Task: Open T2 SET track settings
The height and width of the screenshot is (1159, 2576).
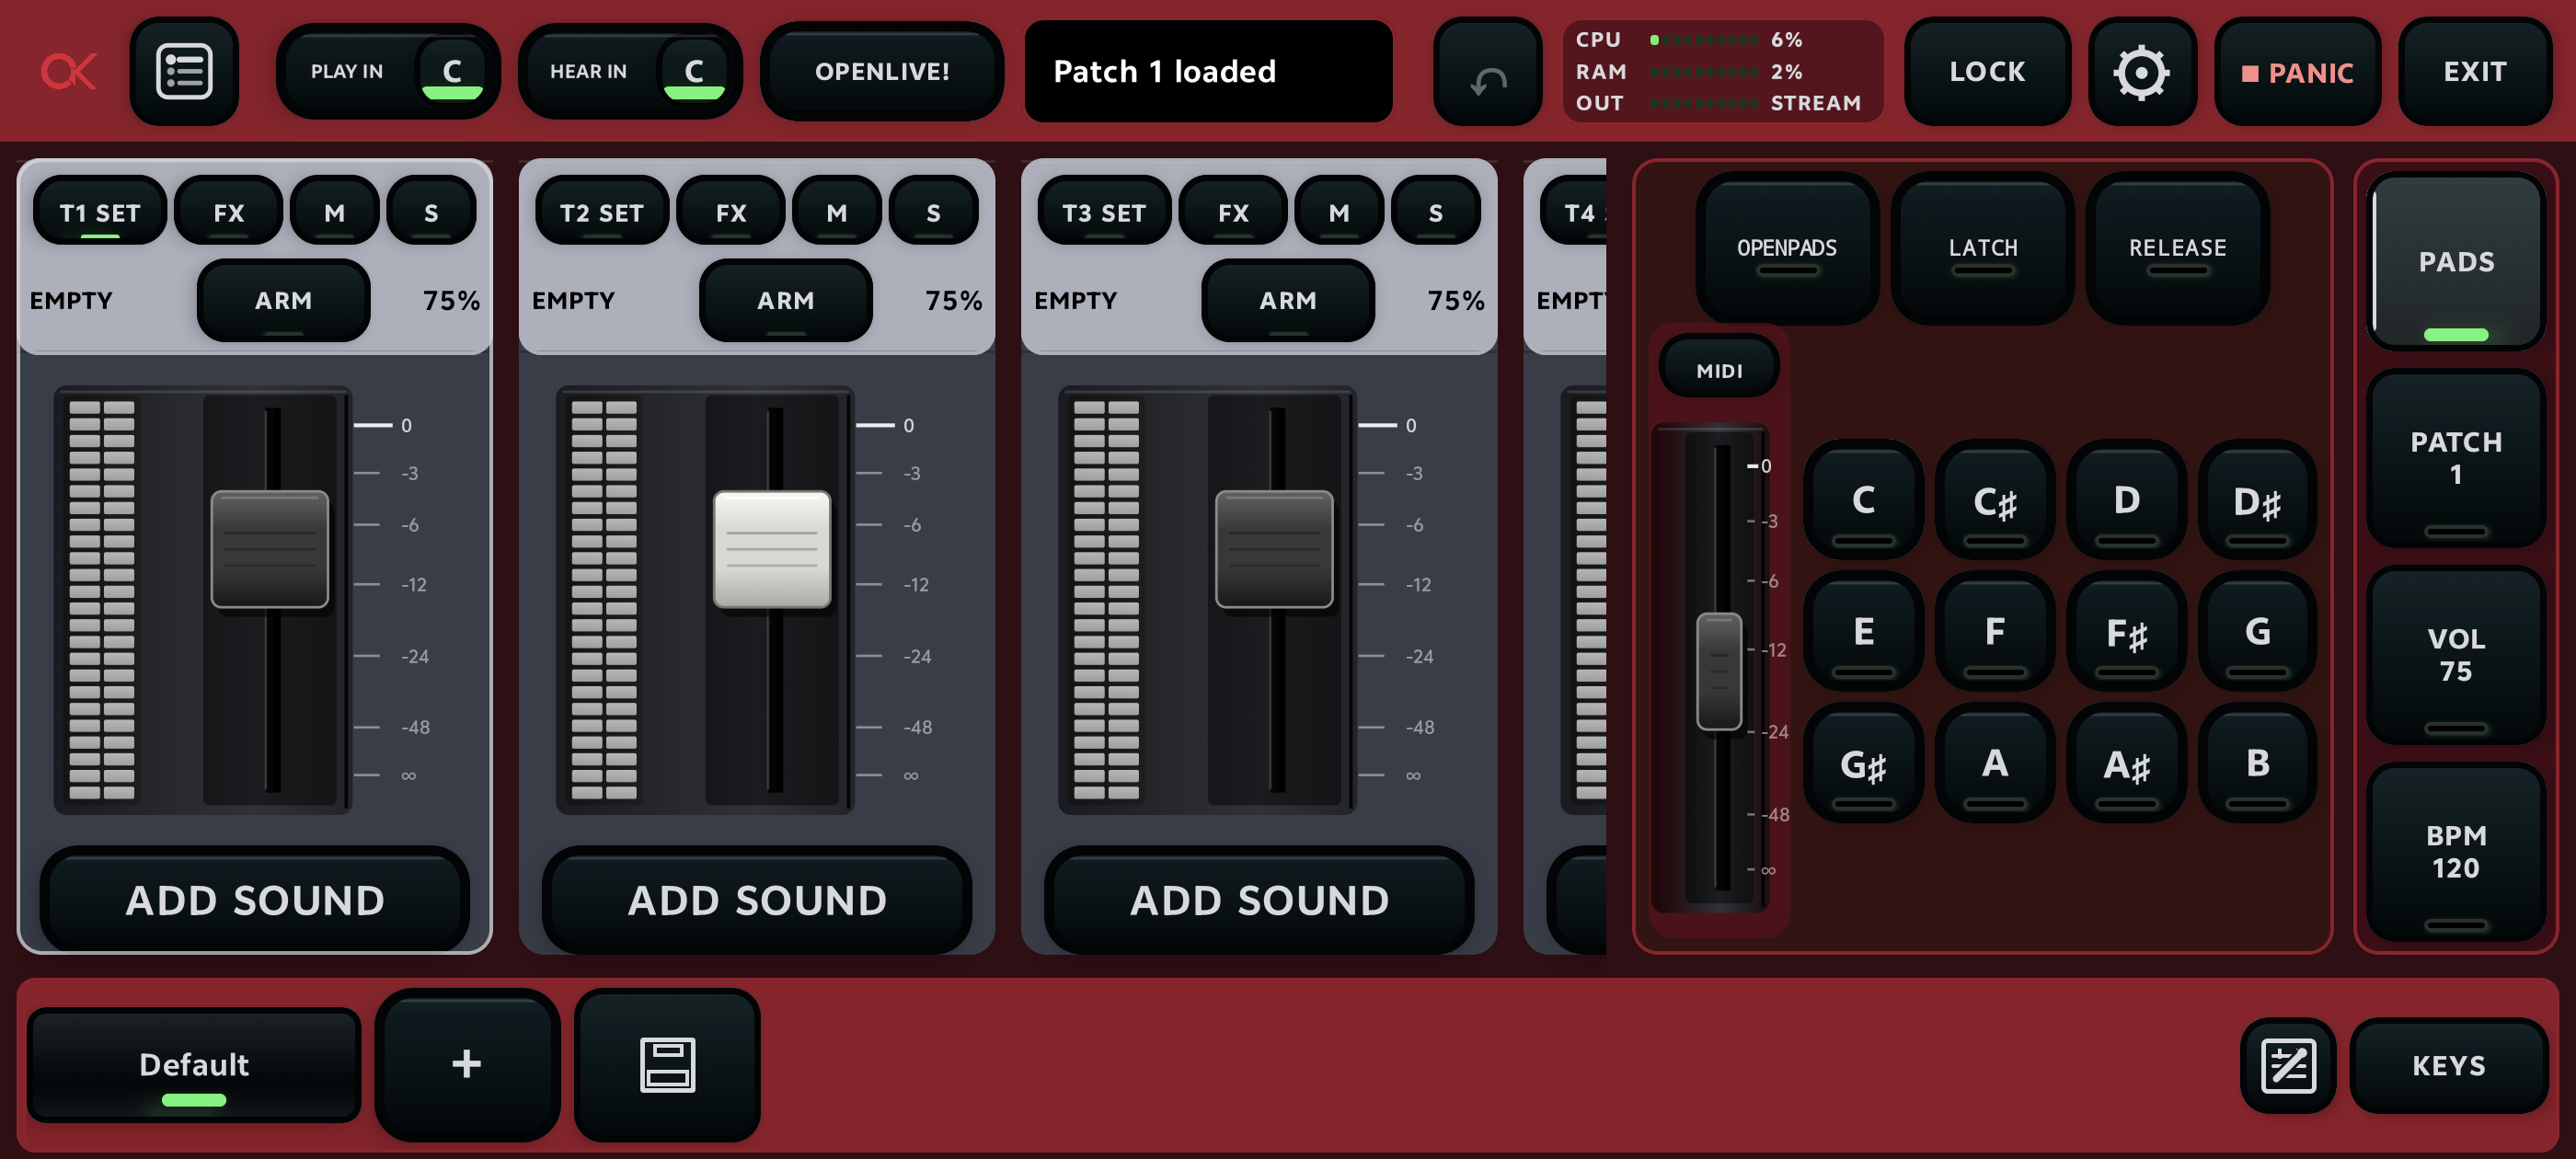Action: coord(602,212)
